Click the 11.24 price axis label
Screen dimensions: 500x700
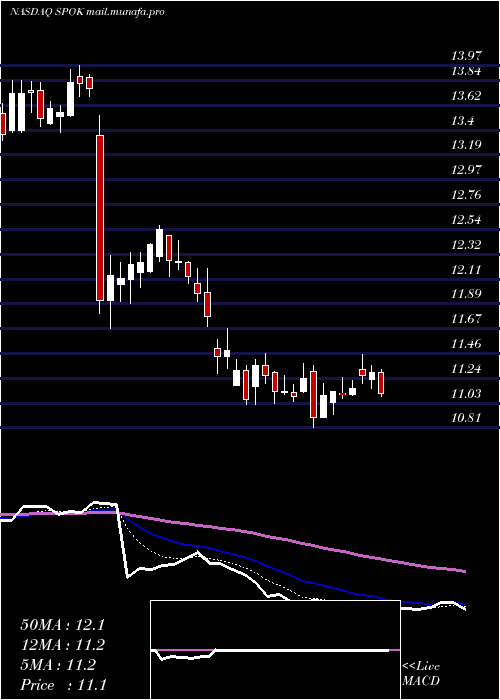467,369
